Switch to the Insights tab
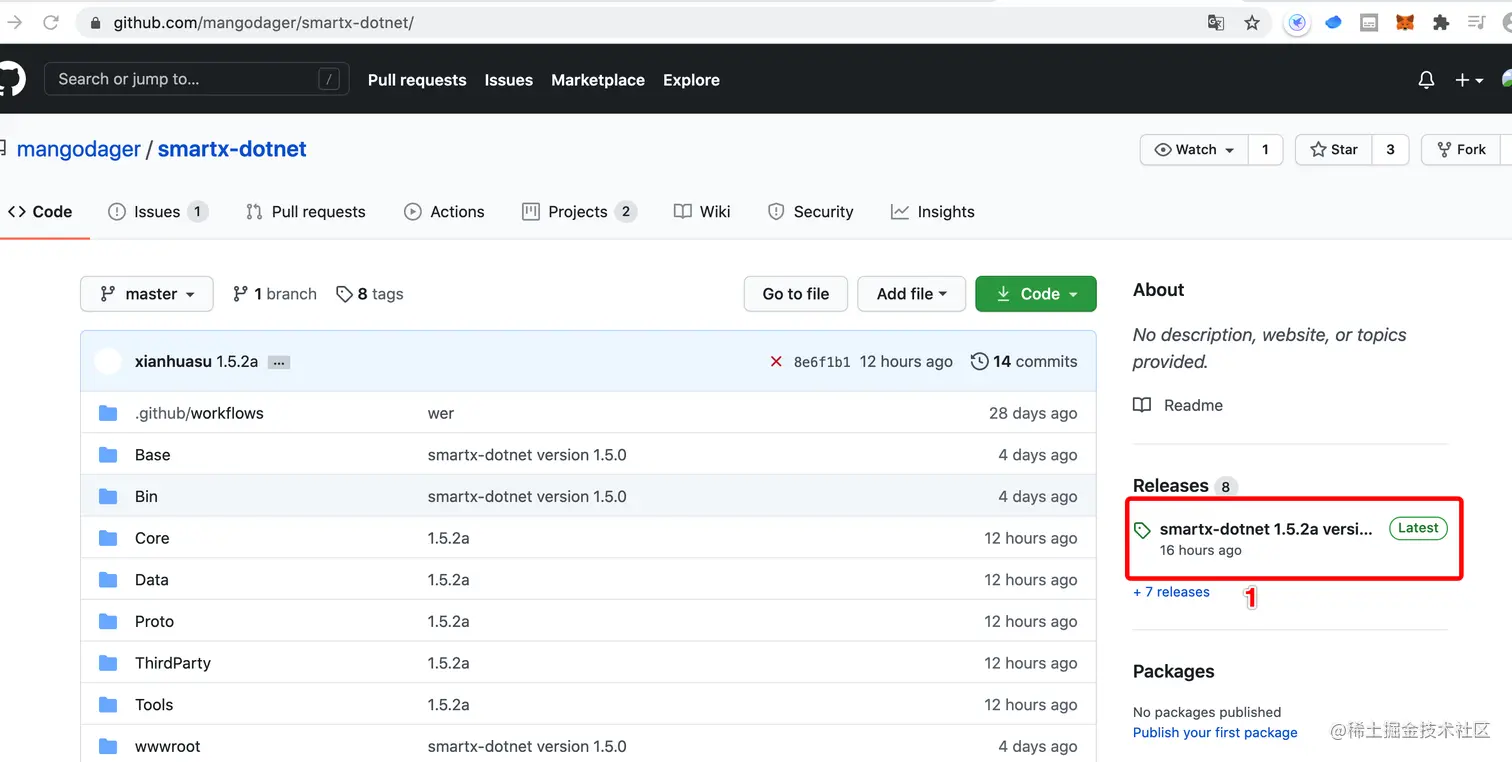Screen dimensions: 1512x762 (933, 212)
